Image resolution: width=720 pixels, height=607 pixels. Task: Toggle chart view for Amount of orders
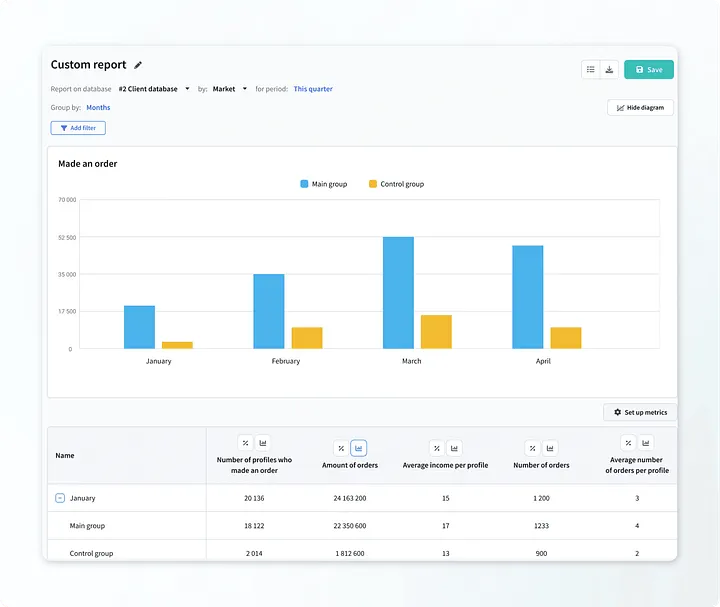[x=359, y=448]
